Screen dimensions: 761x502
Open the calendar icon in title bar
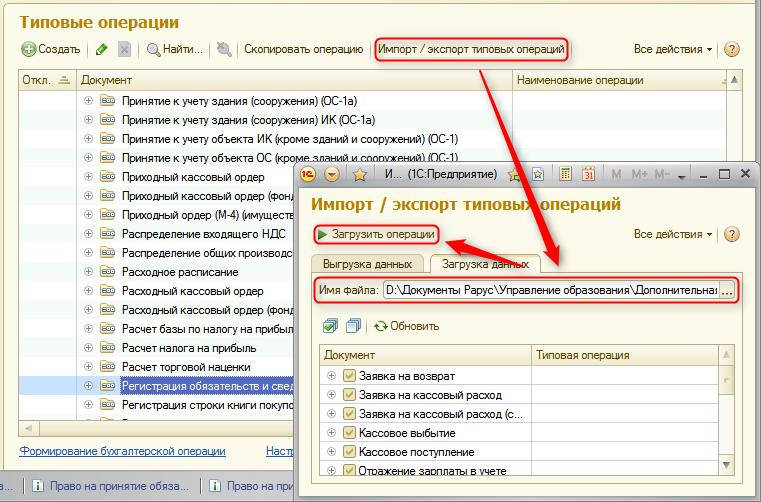point(588,174)
